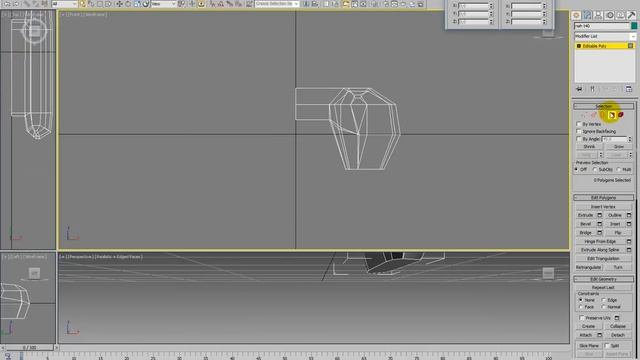This screenshot has width=640, height=360.
Task: Select Face constraint radio
Action: [x=581, y=307]
